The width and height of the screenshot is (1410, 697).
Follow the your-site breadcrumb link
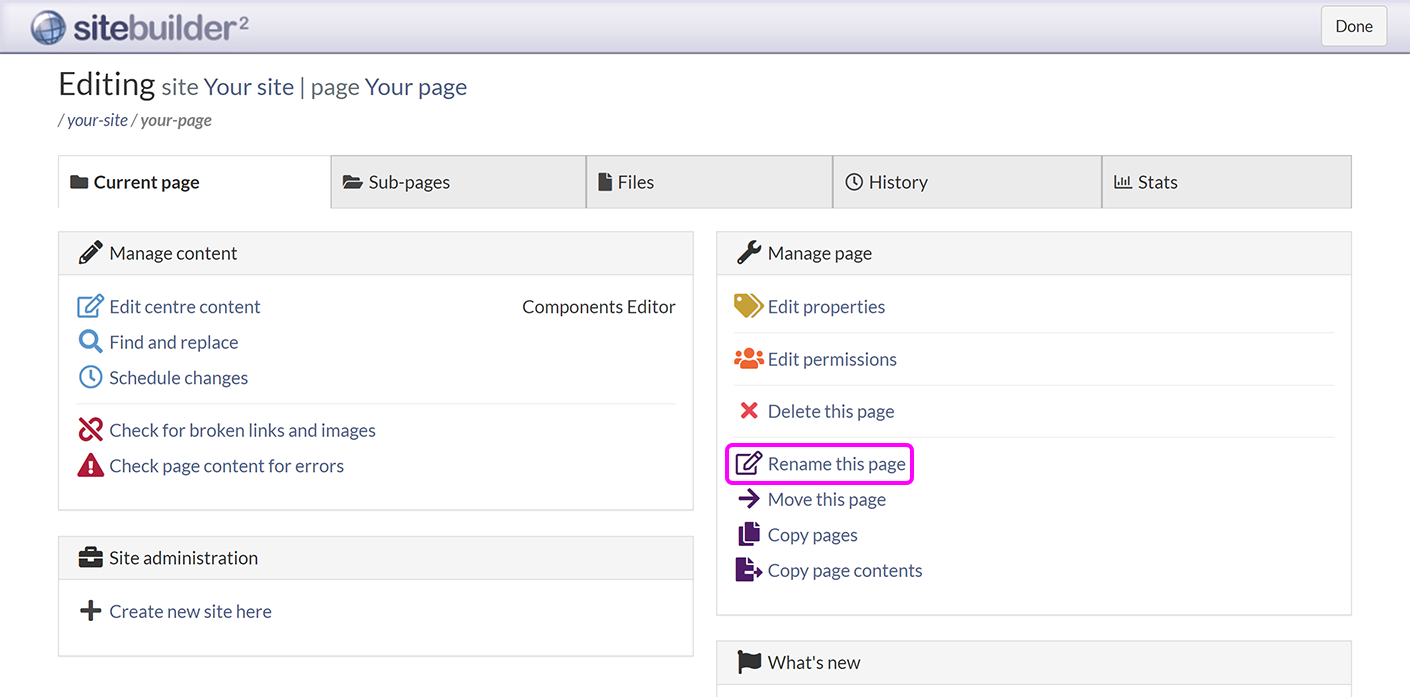[97, 120]
